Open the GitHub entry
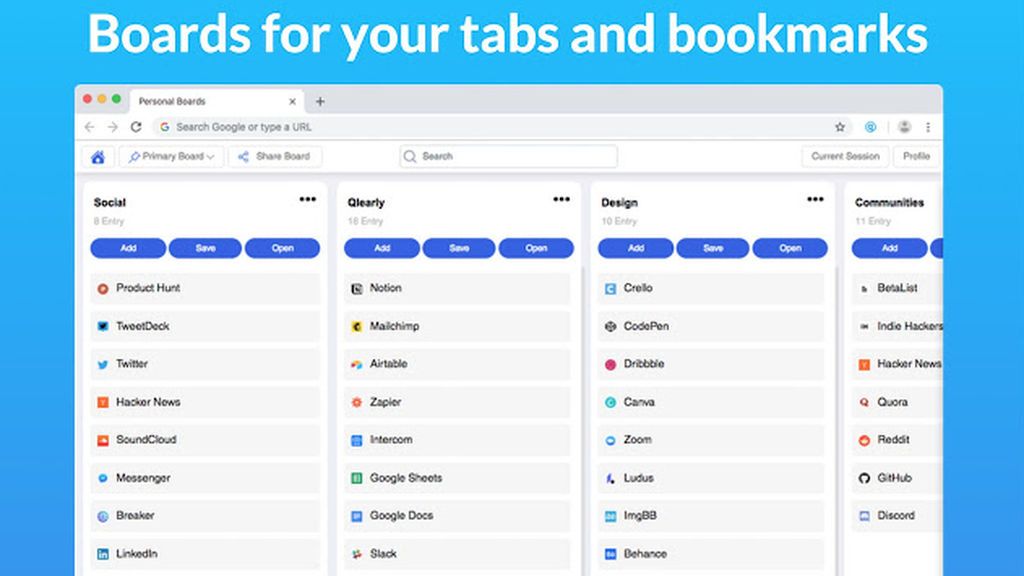 [x=897, y=477]
